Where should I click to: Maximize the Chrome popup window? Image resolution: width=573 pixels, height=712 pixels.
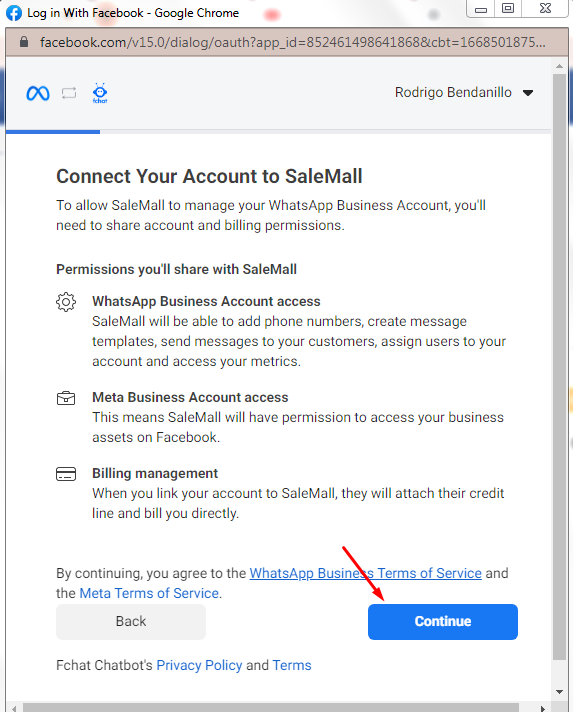[x=508, y=8]
